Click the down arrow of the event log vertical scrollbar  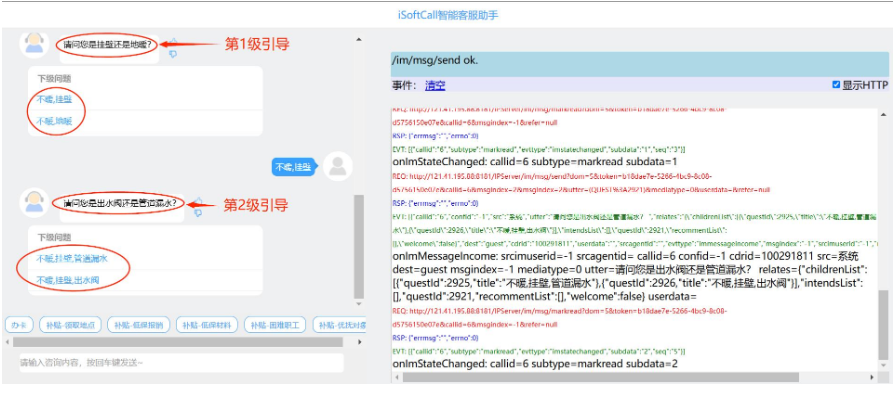[x=883, y=366]
